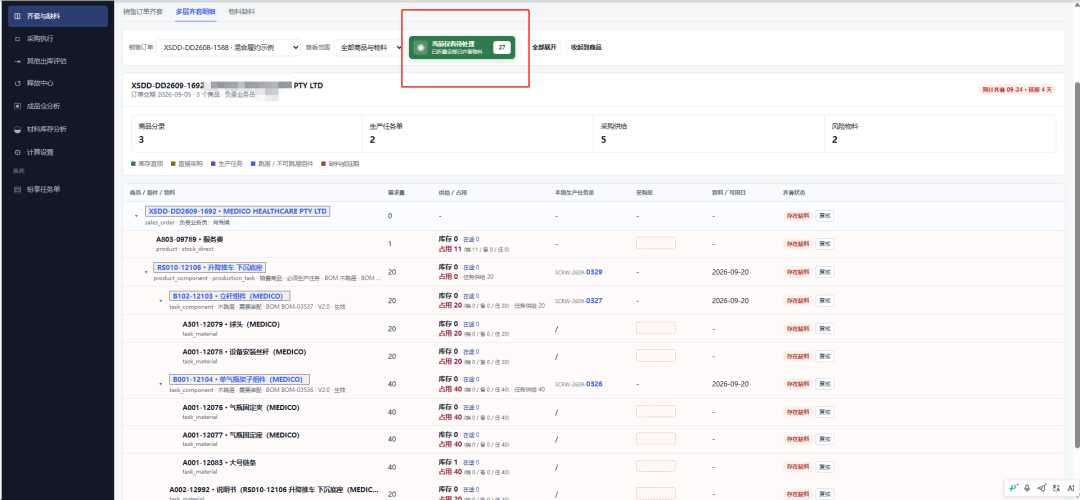Click the green leaf icon in floating toolbar
1080x500 pixels.
click(x=1012, y=487)
